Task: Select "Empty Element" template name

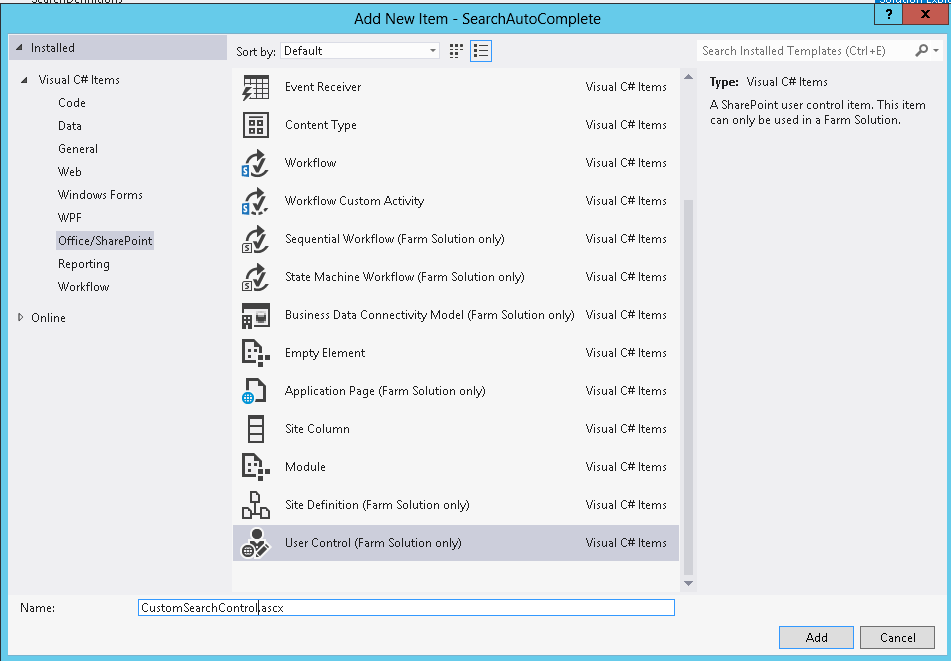Action: 325,354
